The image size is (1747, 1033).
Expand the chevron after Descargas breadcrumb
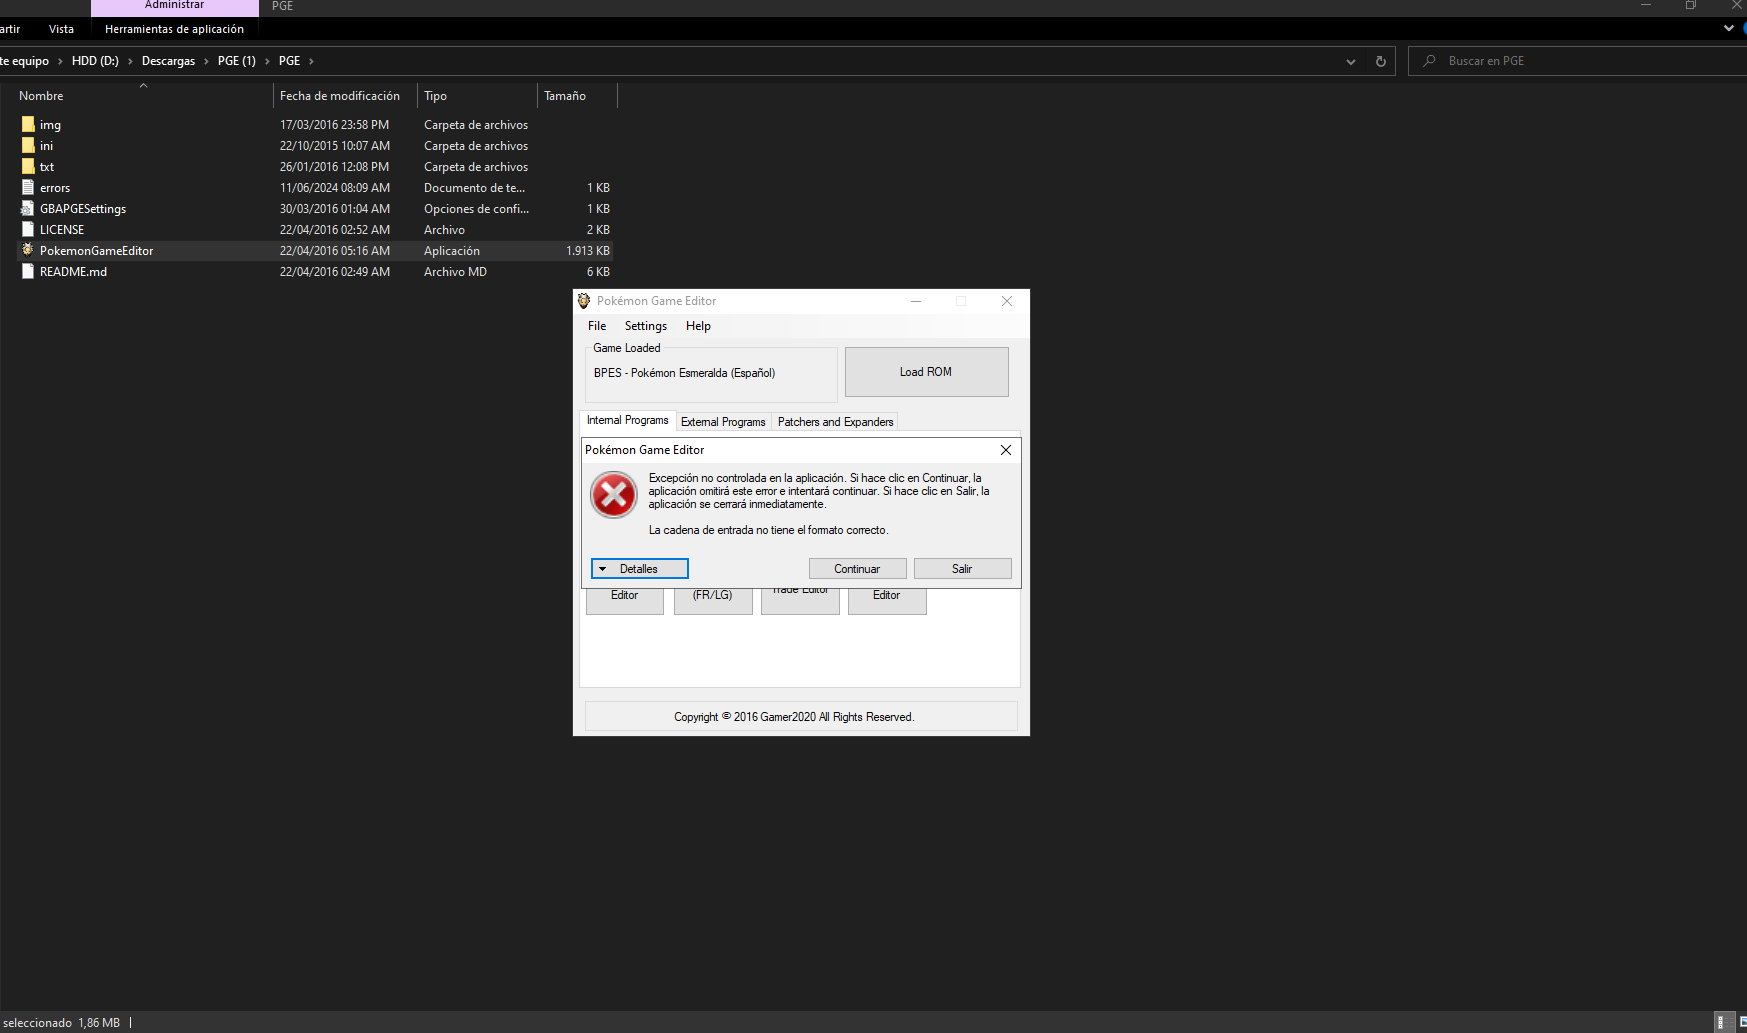207,61
